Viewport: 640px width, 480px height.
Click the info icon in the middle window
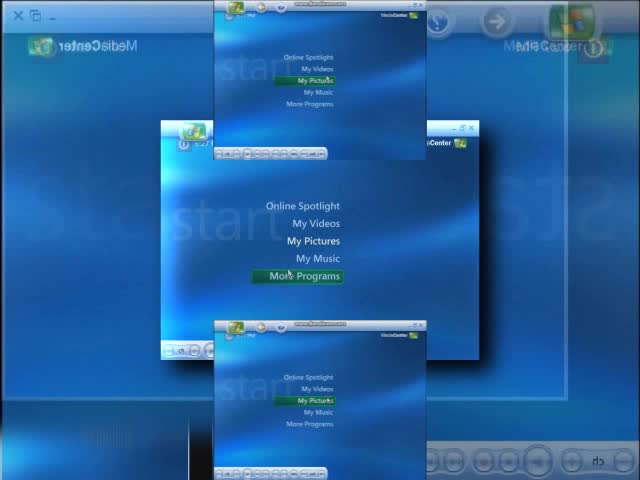pyautogui.click(x=184, y=144)
